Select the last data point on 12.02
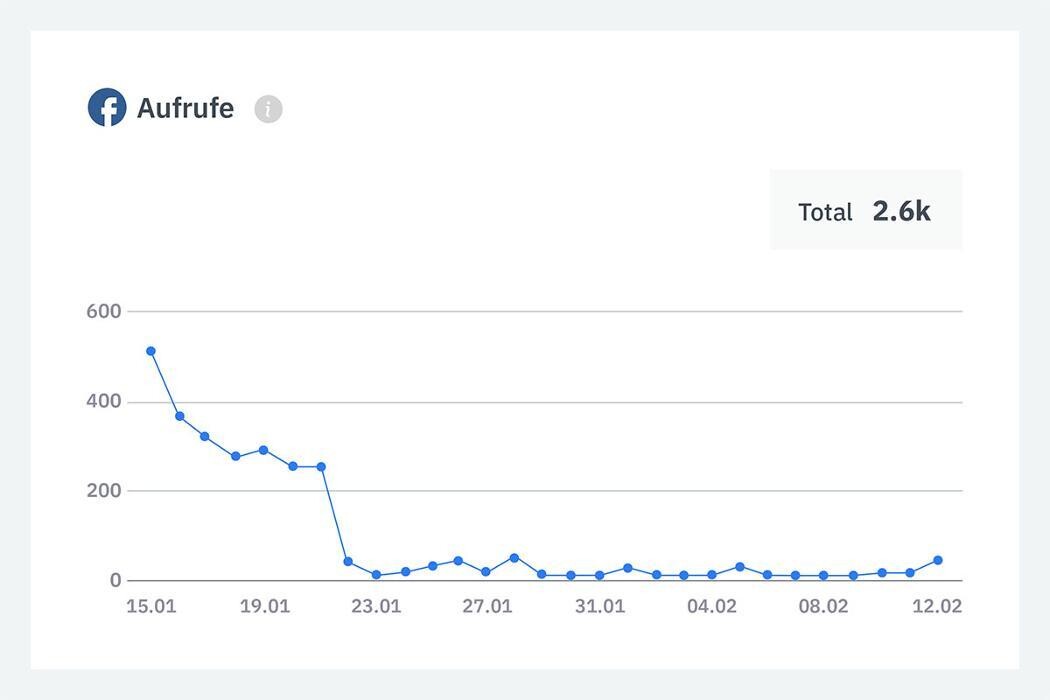 [x=938, y=560]
